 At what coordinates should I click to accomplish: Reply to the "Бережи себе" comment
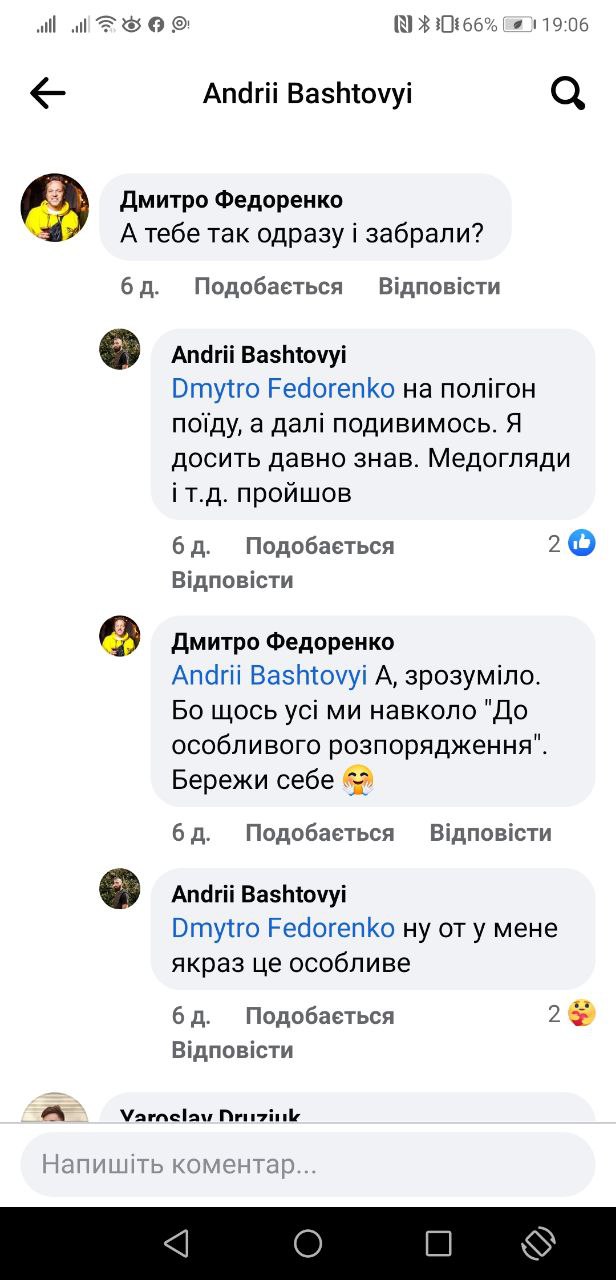click(x=490, y=833)
